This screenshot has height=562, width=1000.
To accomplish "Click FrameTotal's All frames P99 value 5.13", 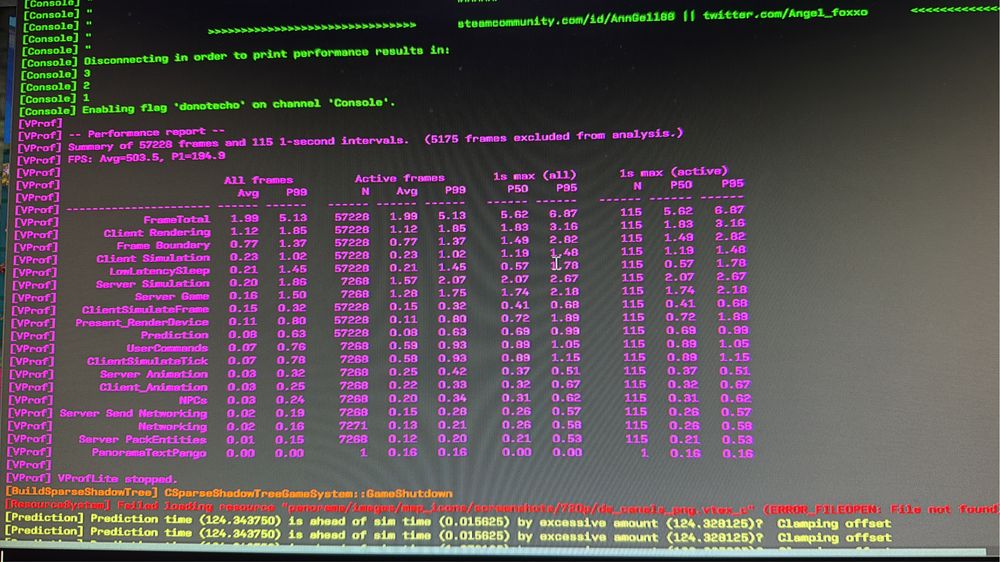I will click(293, 218).
